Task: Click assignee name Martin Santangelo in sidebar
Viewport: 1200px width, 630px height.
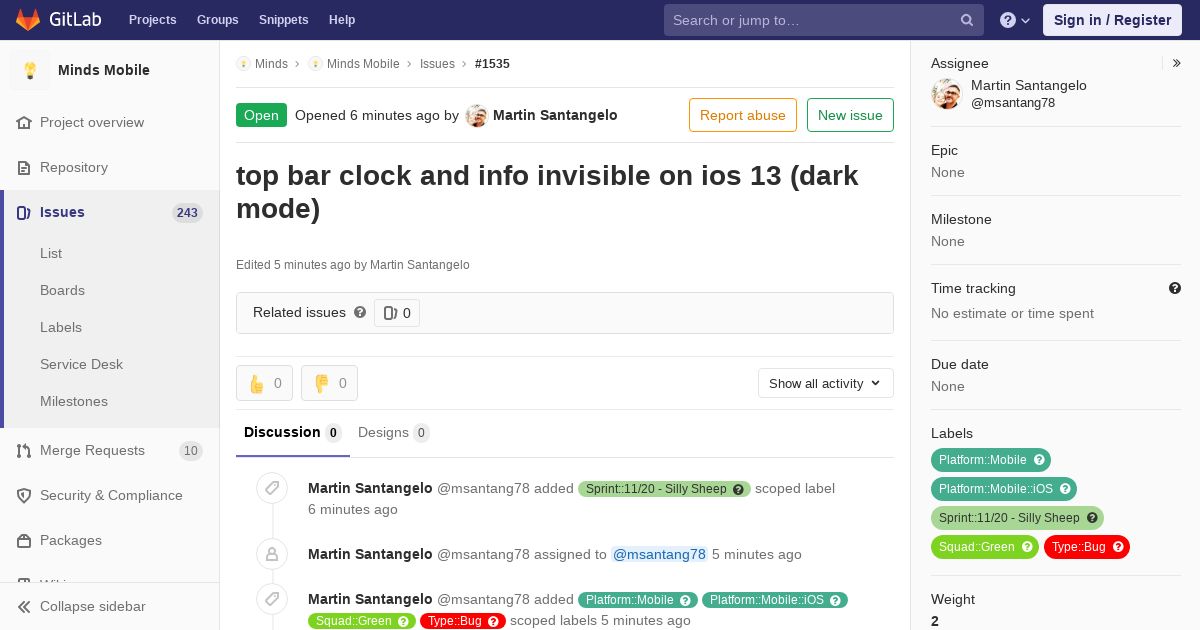Action: (1029, 85)
